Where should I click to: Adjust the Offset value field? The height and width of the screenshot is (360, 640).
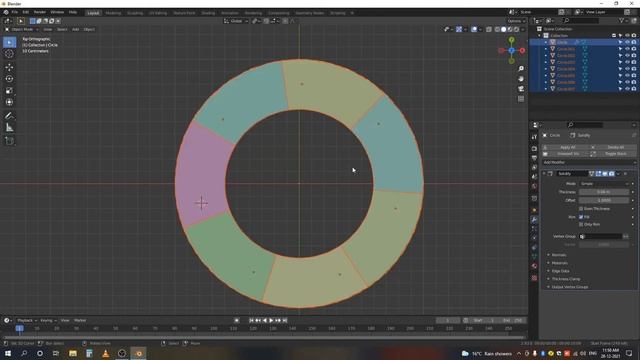click(x=604, y=200)
